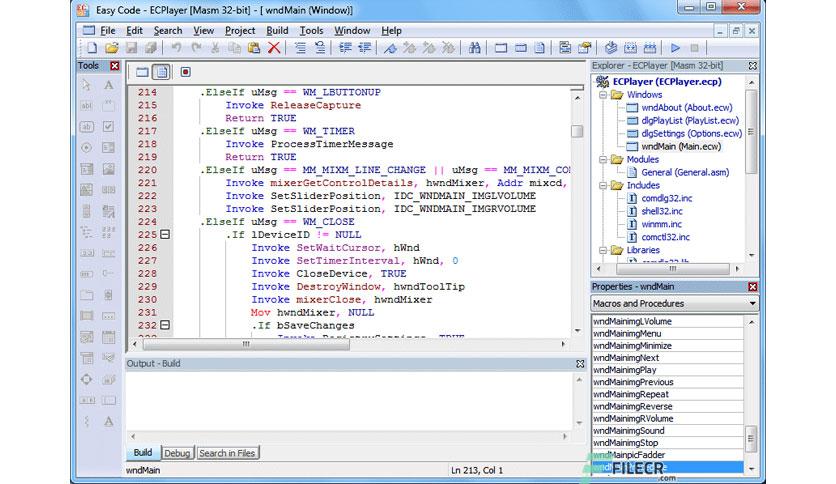This screenshot has width=836, height=484.
Task: Select the Picture tool in Tools panel
Action: pos(108,169)
